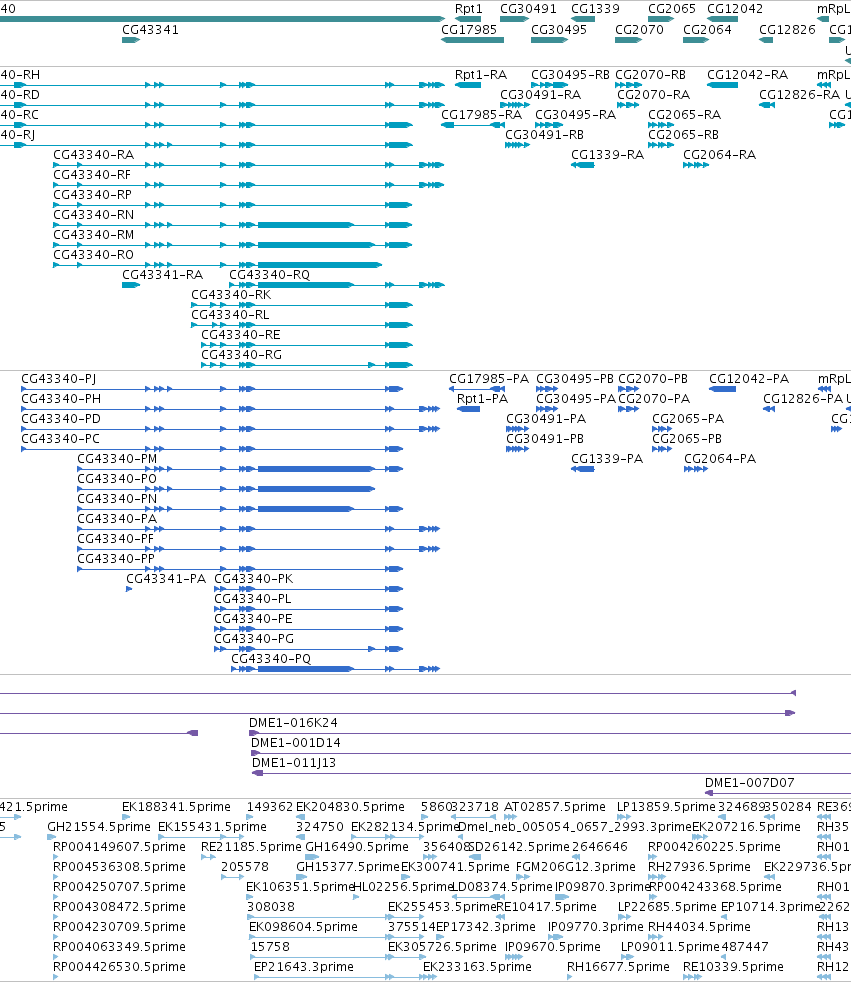Click protein CG43340-PH
This screenshot has height=982, width=851.
61,399
